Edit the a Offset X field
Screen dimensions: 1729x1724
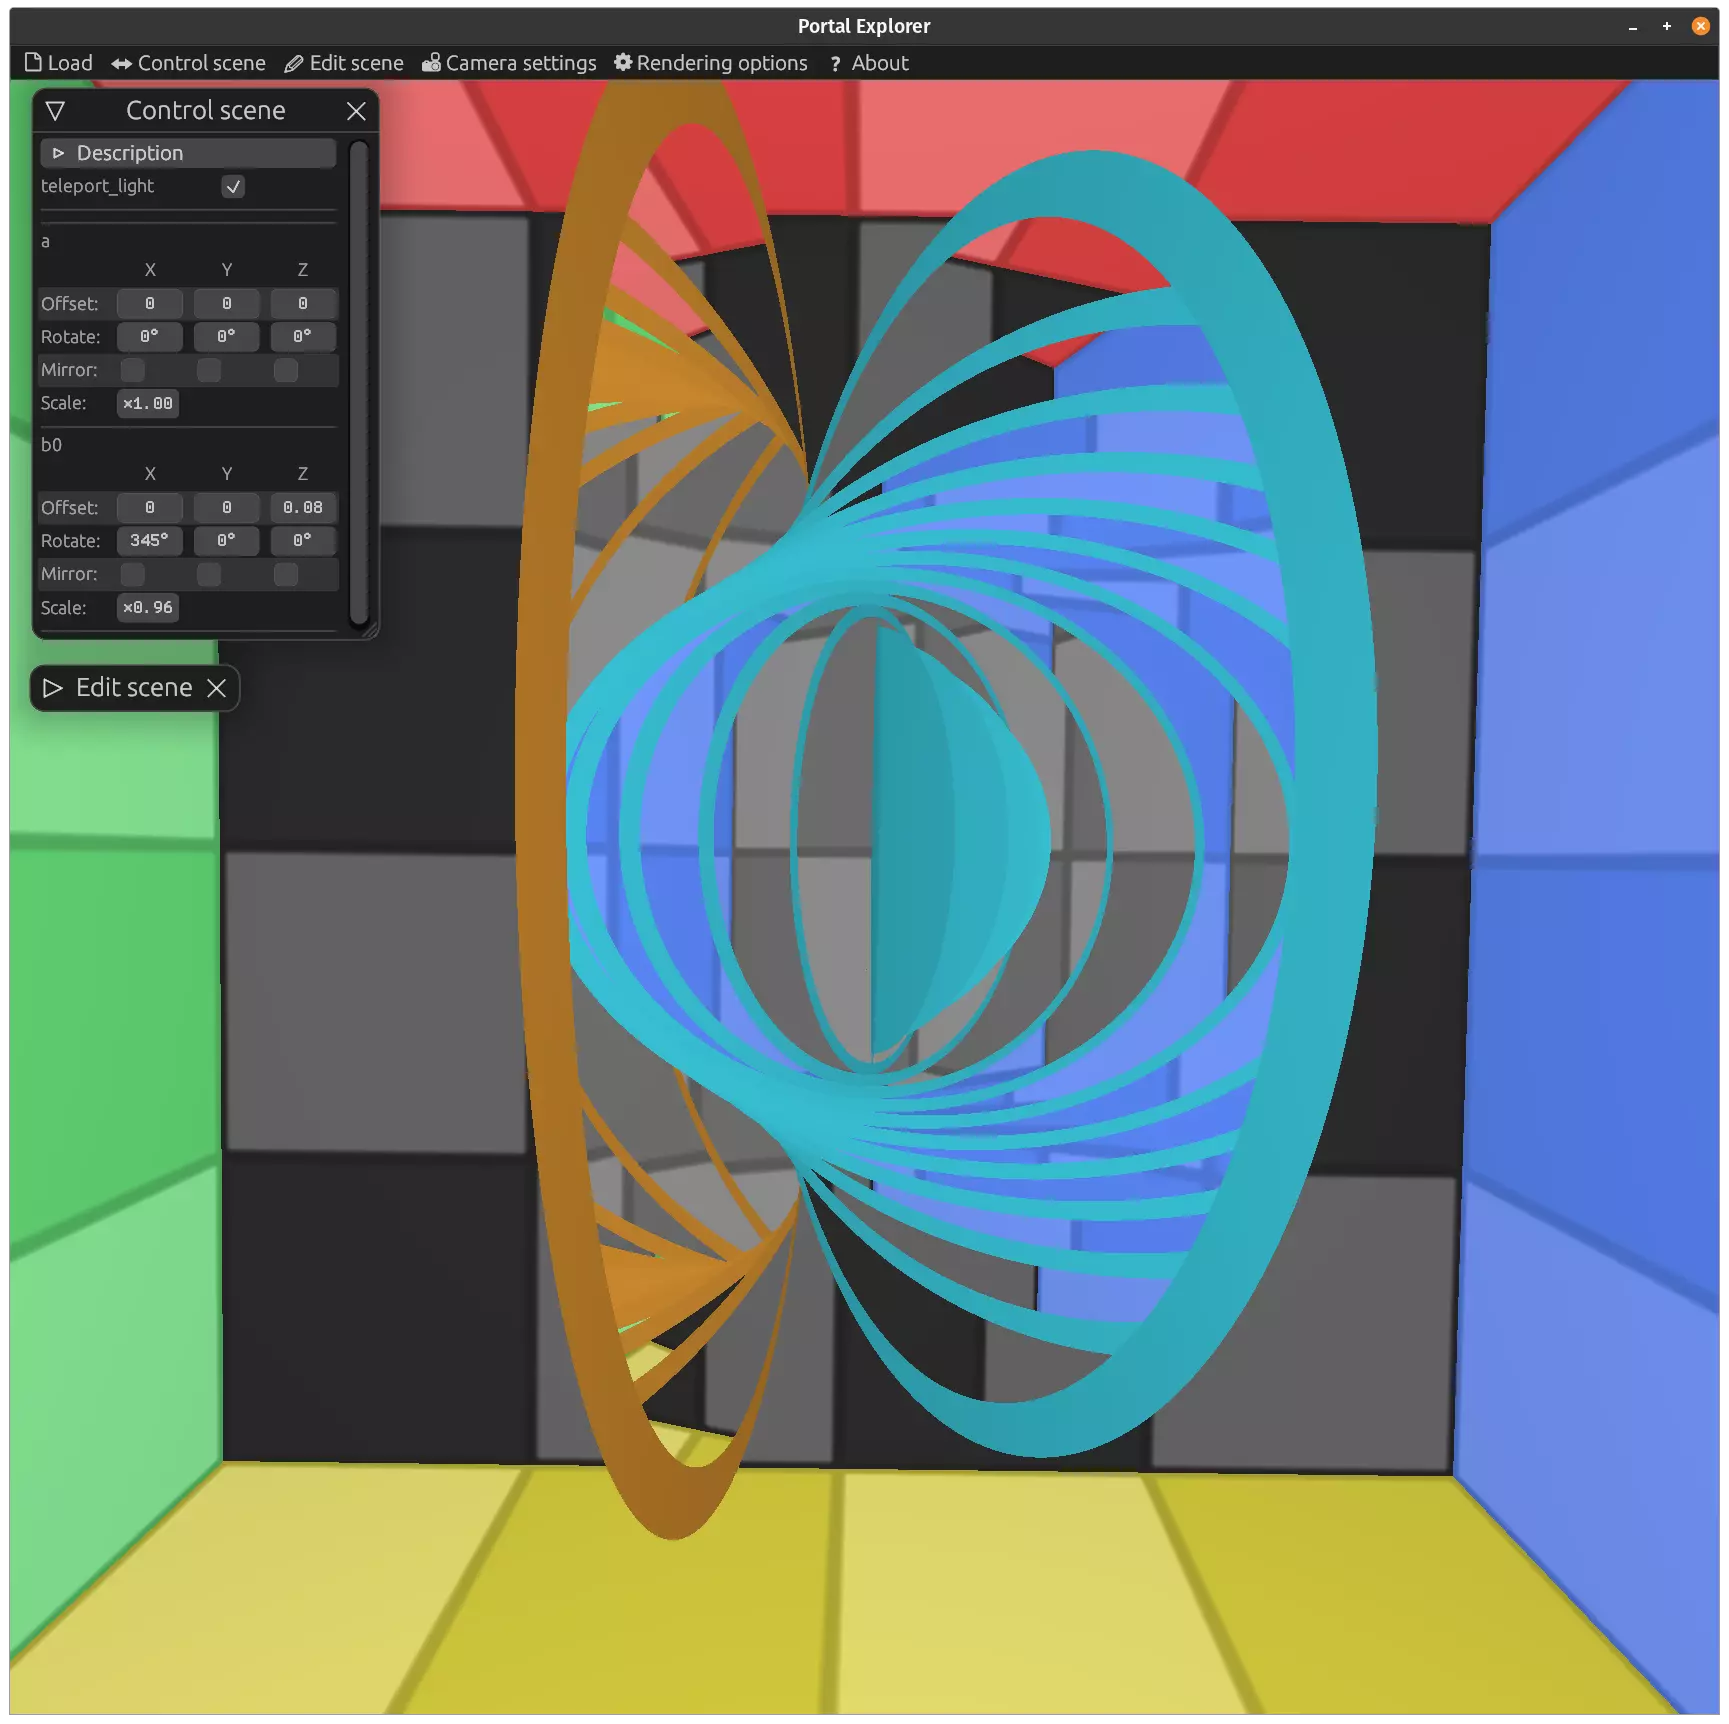point(150,304)
